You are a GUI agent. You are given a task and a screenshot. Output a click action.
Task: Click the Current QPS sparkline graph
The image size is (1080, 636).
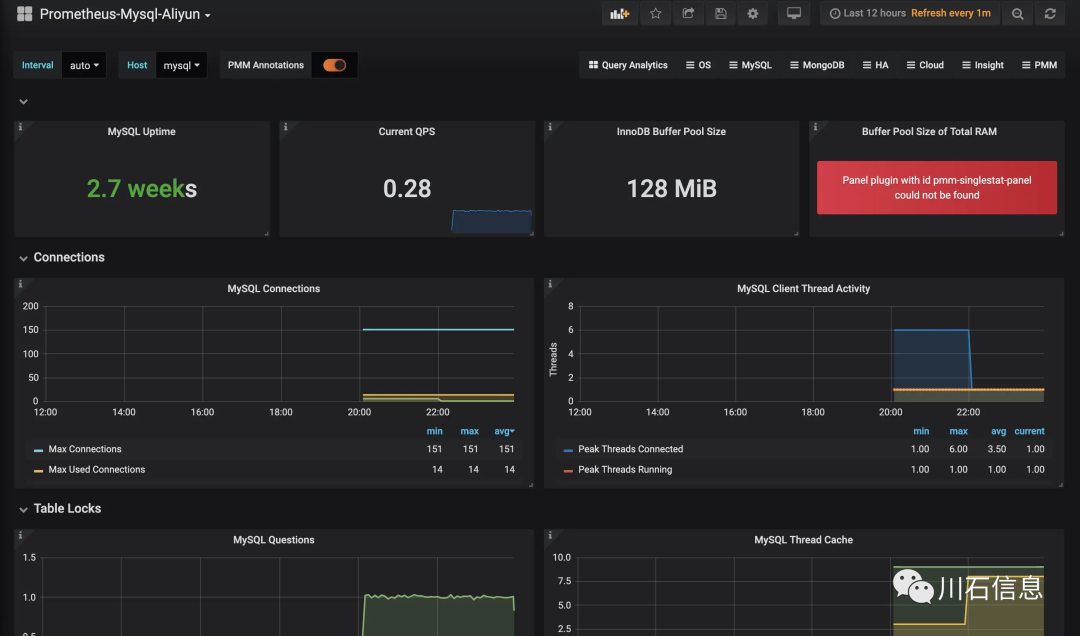click(x=492, y=220)
